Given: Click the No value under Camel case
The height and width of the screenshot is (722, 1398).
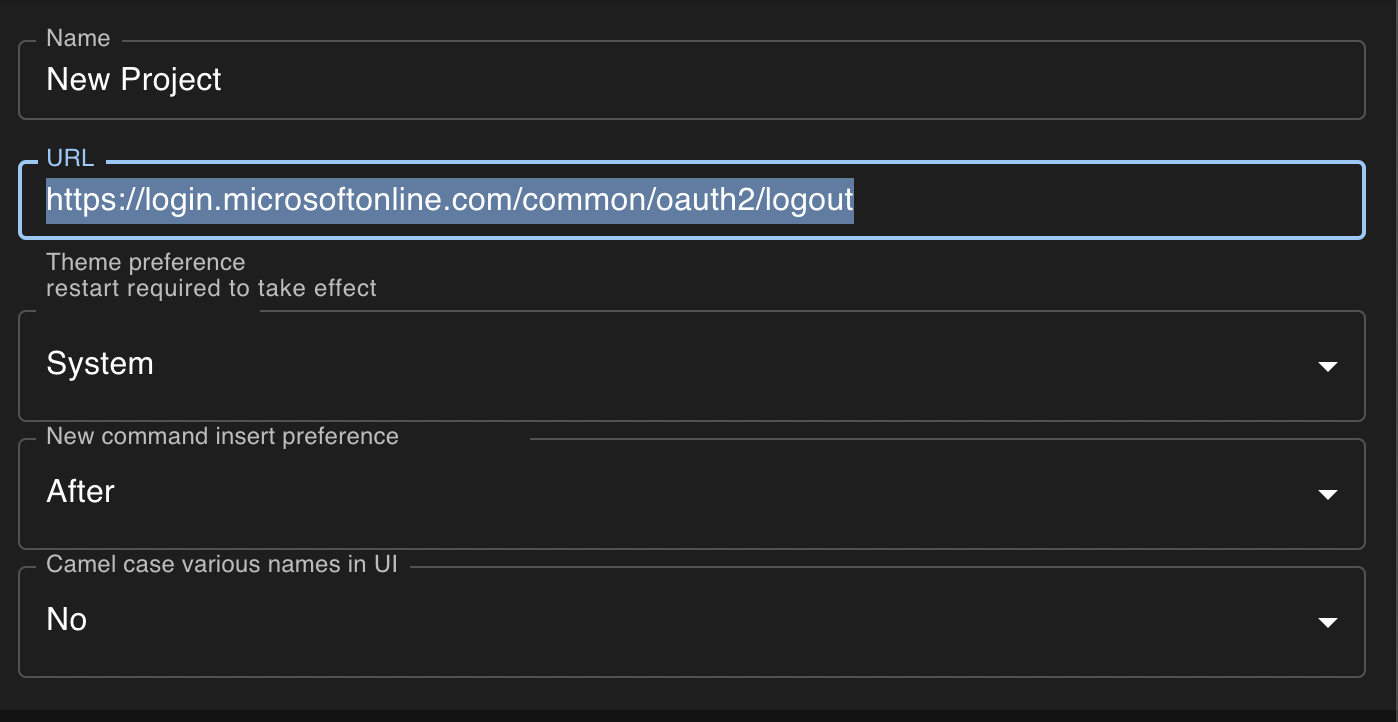Looking at the screenshot, I should pyautogui.click(x=66, y=619).
